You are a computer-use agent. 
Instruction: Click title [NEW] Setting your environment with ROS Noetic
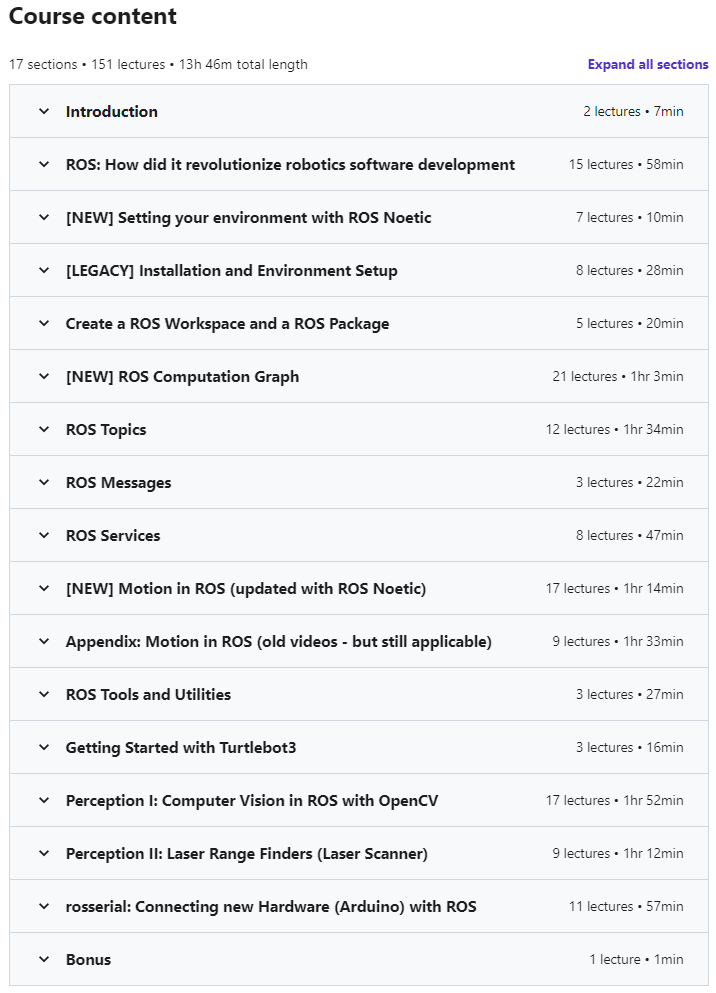[x=248, y=217]
